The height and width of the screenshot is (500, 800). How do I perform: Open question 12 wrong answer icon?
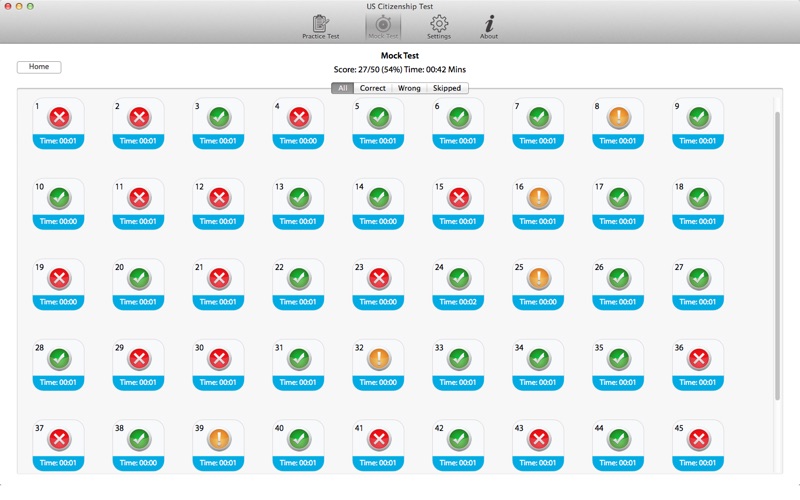point(219,198)
